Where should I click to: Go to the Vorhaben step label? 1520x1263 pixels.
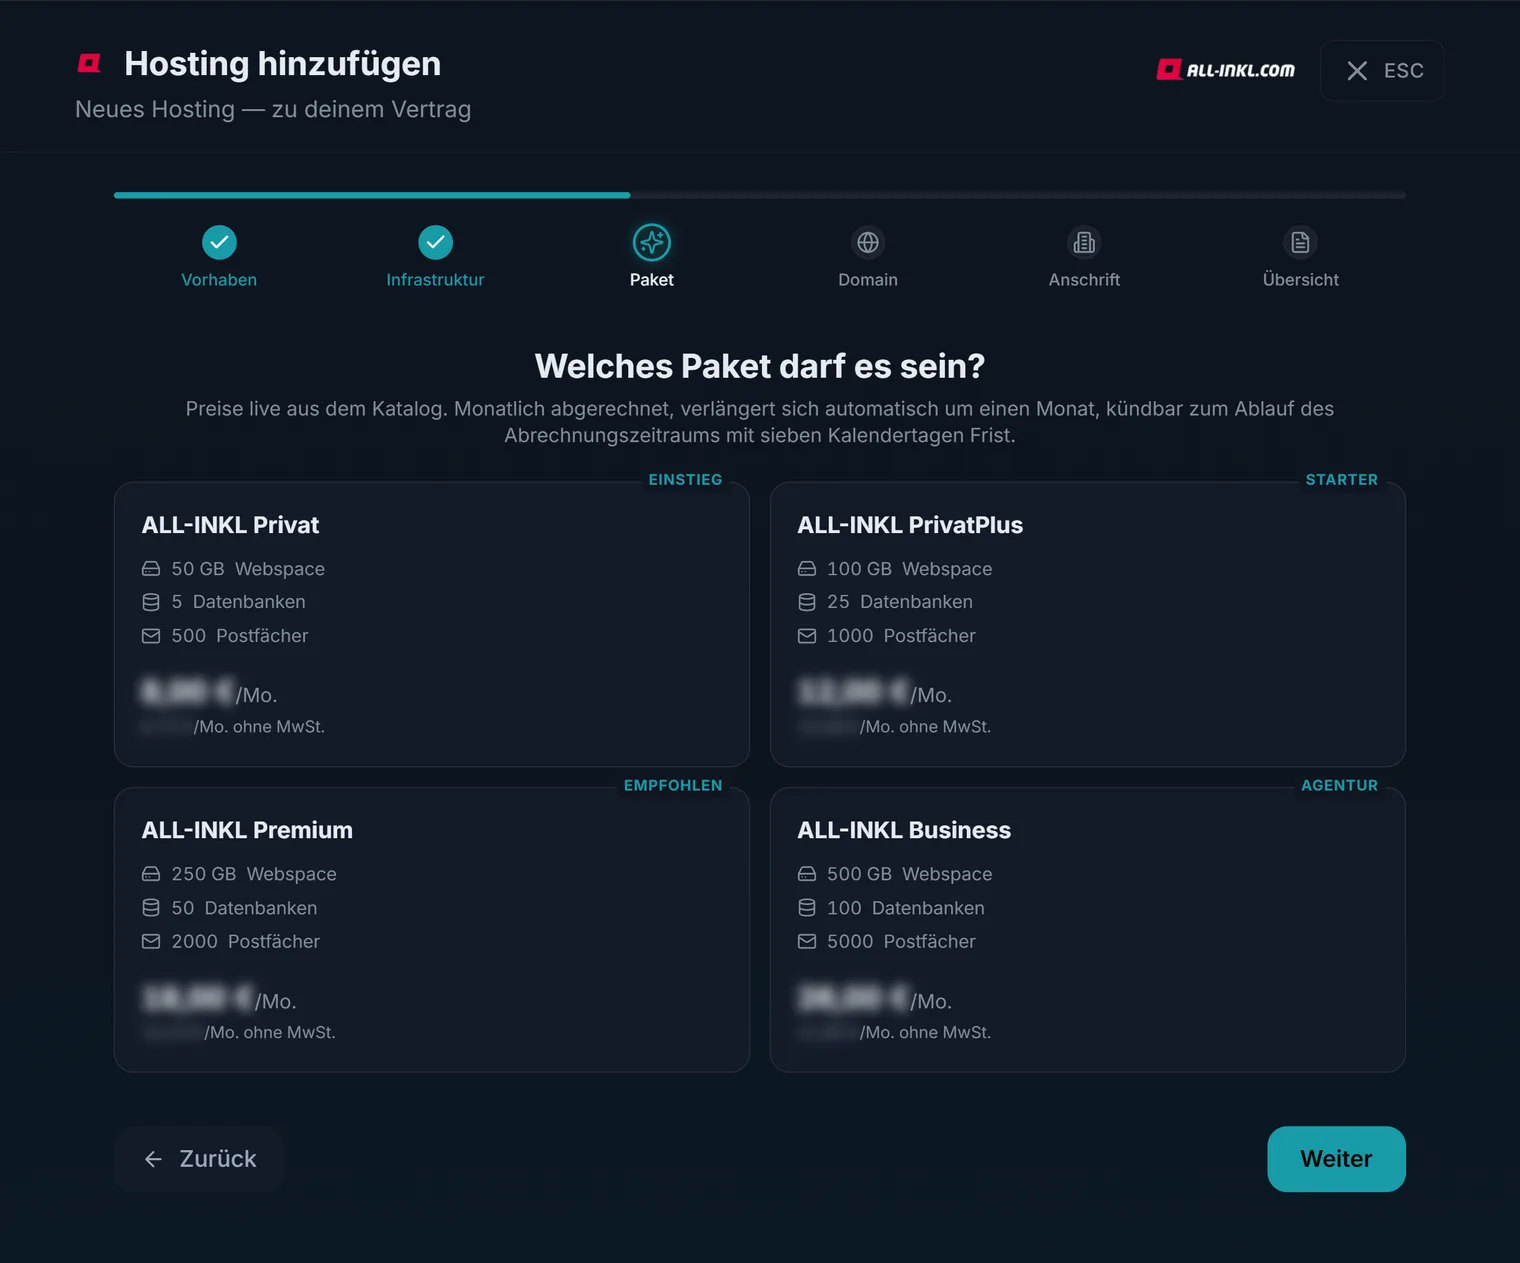click(219, 280)
